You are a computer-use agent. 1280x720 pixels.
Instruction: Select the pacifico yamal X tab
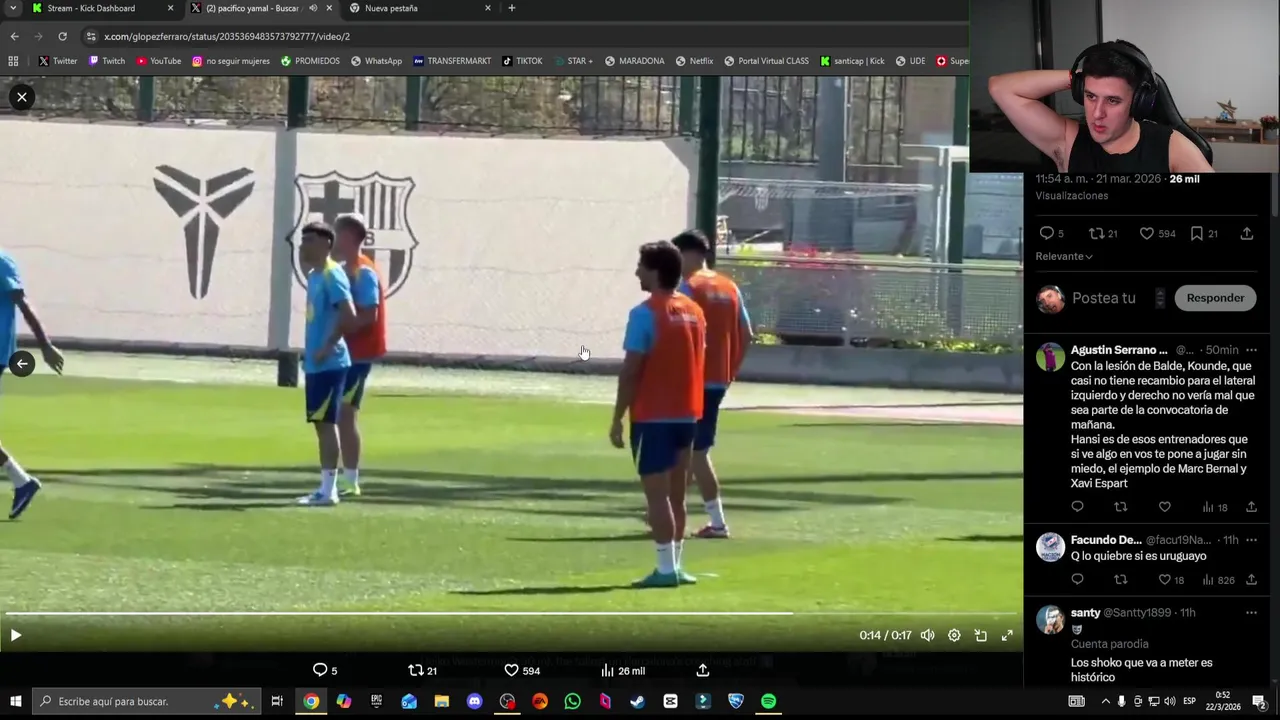coord(250,8)
